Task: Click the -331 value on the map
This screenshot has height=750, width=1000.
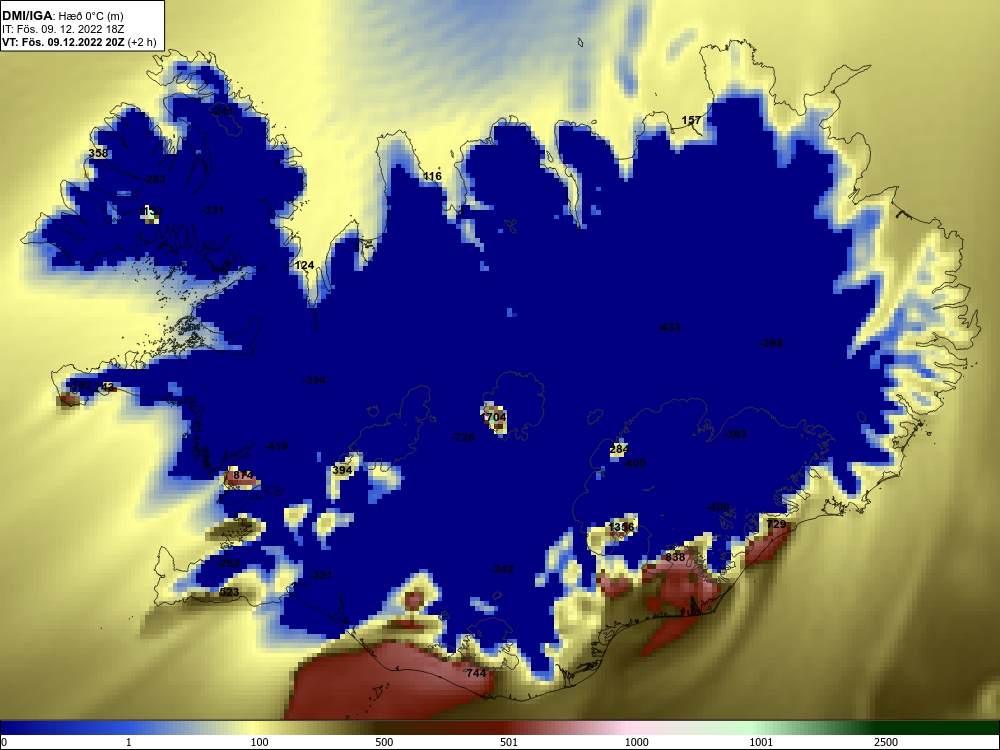Action: (213, 210)
